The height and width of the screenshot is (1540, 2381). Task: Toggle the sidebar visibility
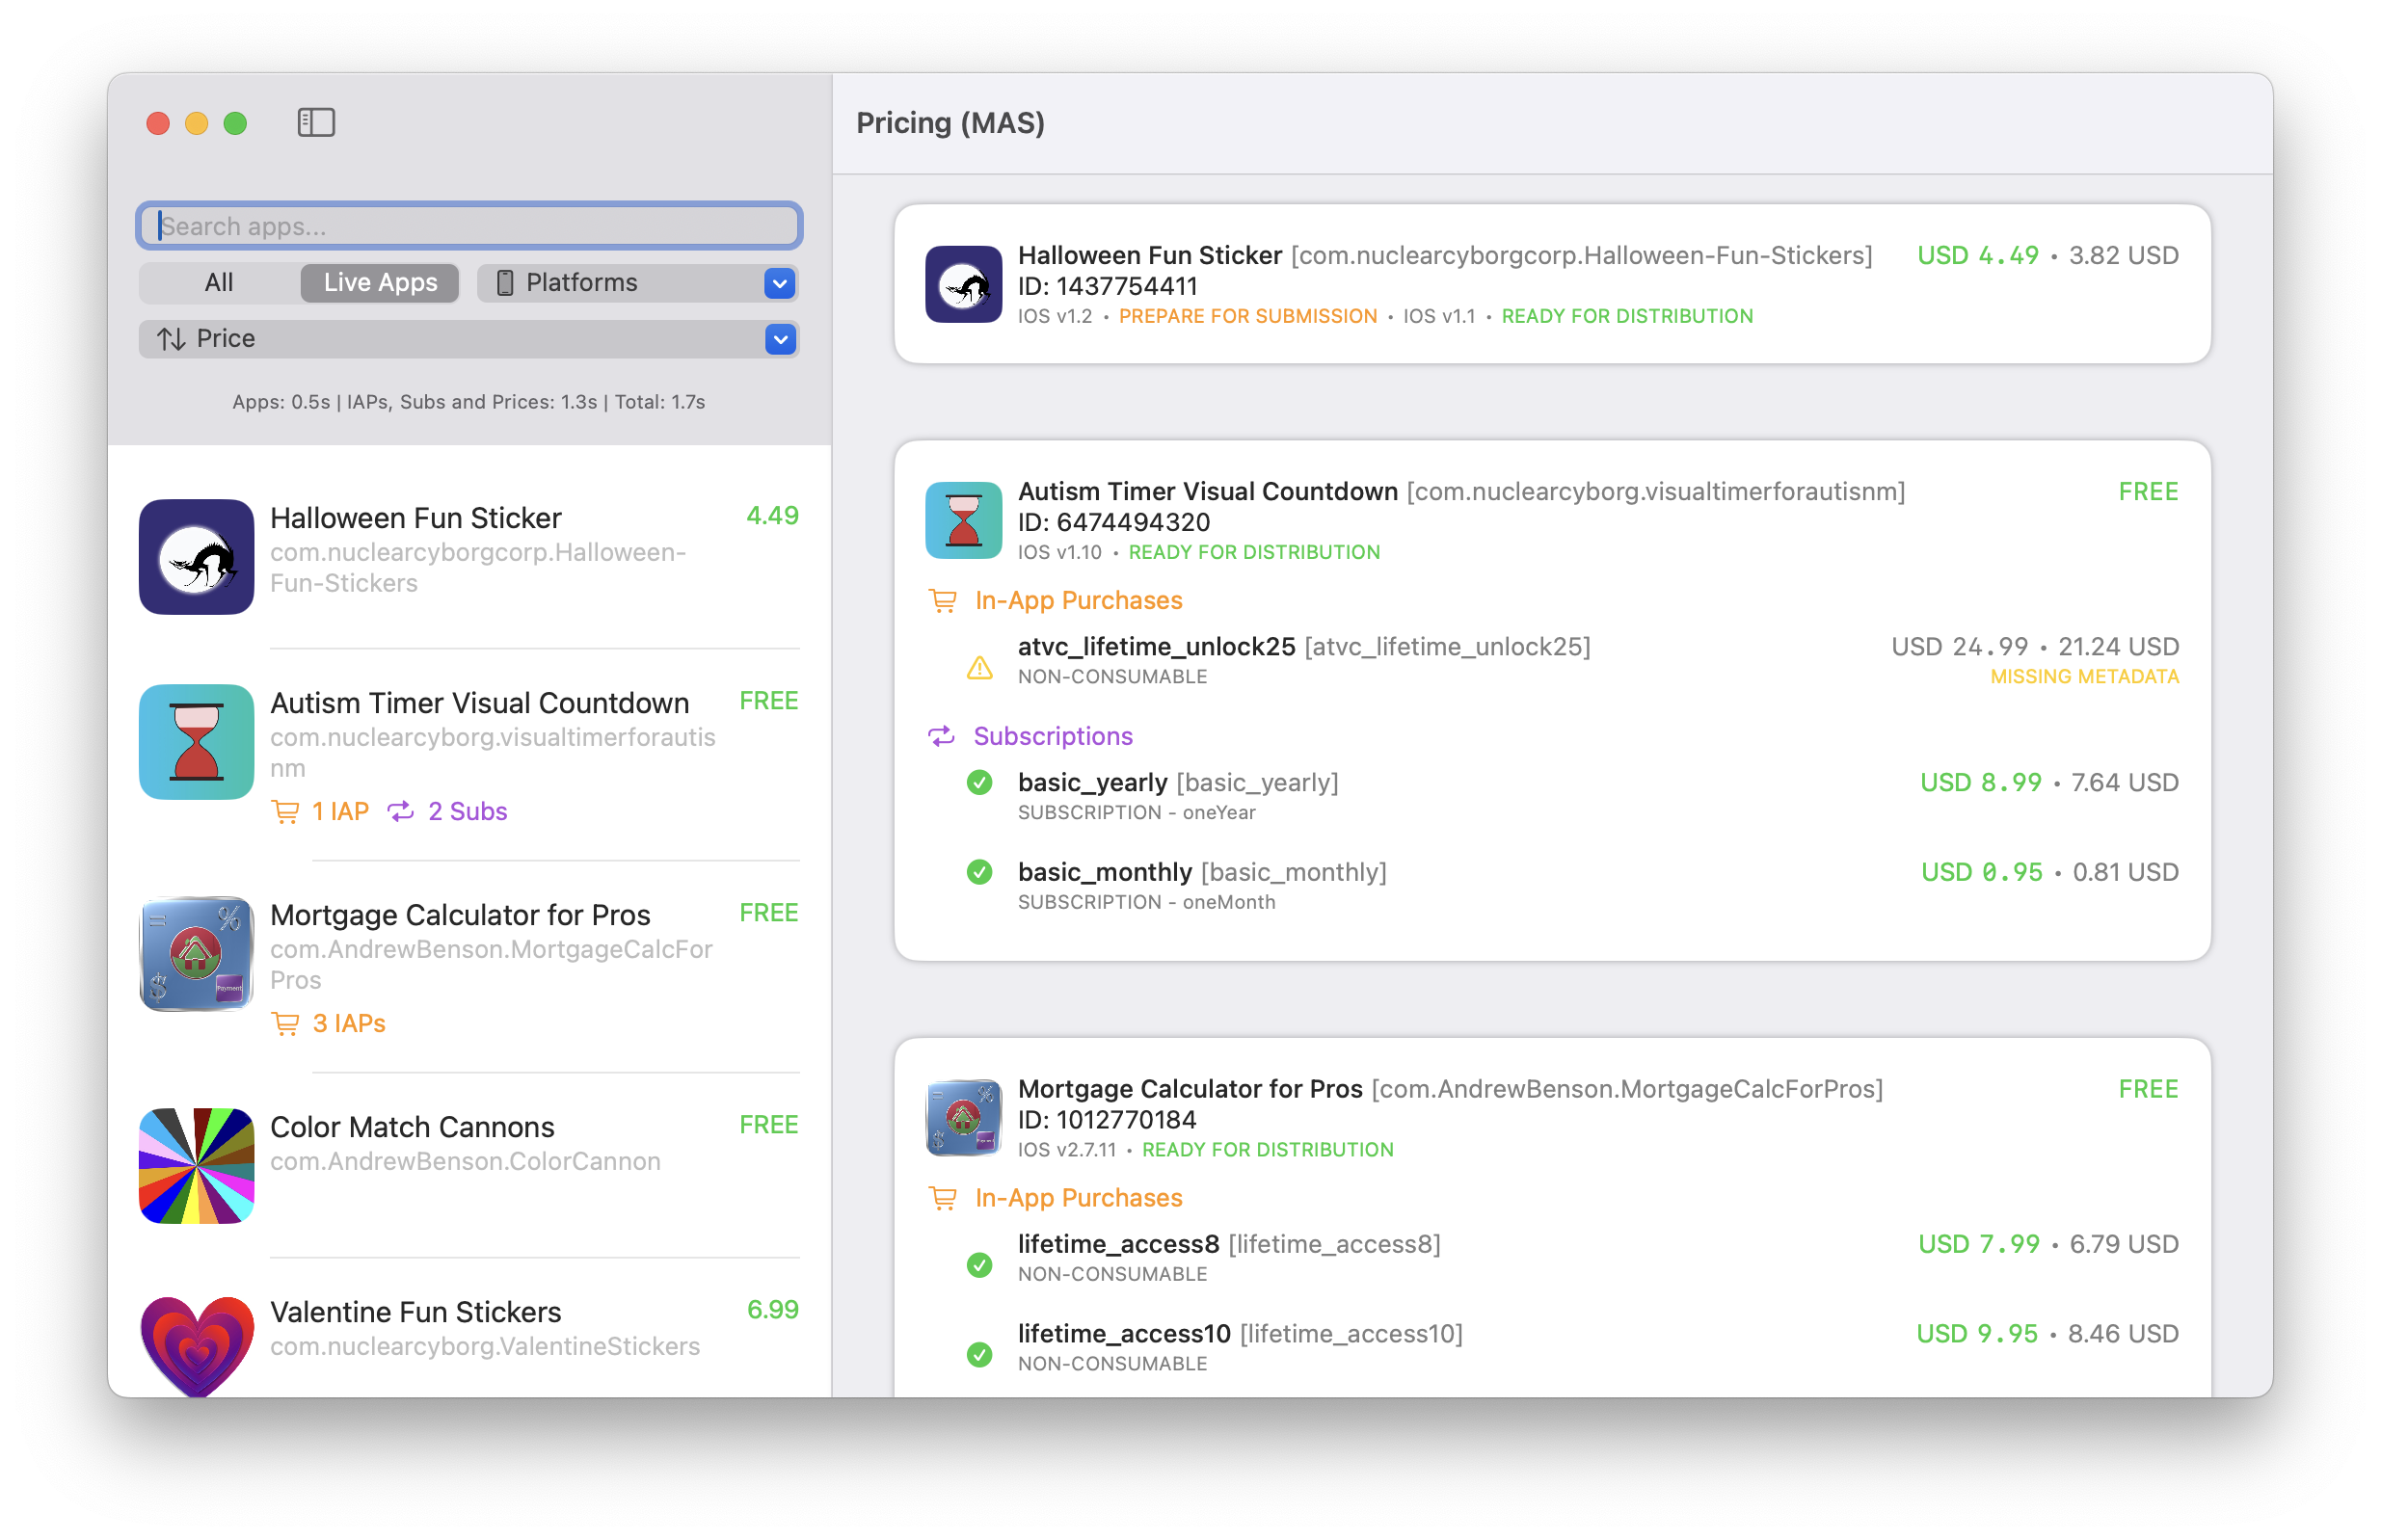click(x=314, y=122)
